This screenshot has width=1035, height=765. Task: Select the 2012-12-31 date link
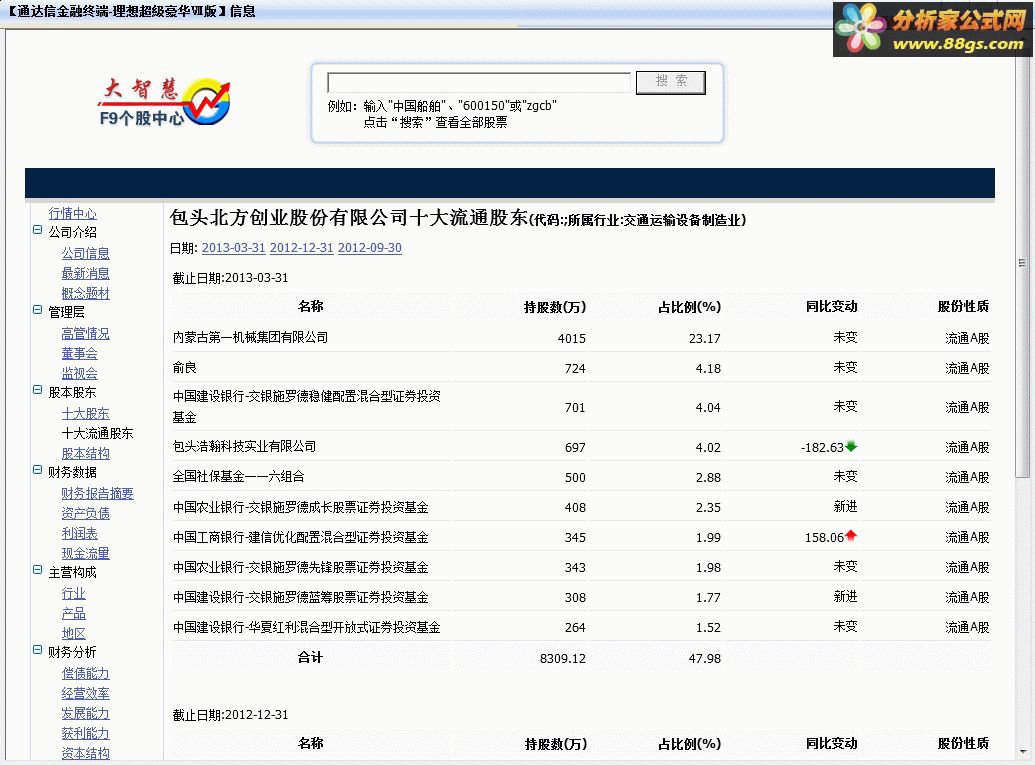[301, 248]
